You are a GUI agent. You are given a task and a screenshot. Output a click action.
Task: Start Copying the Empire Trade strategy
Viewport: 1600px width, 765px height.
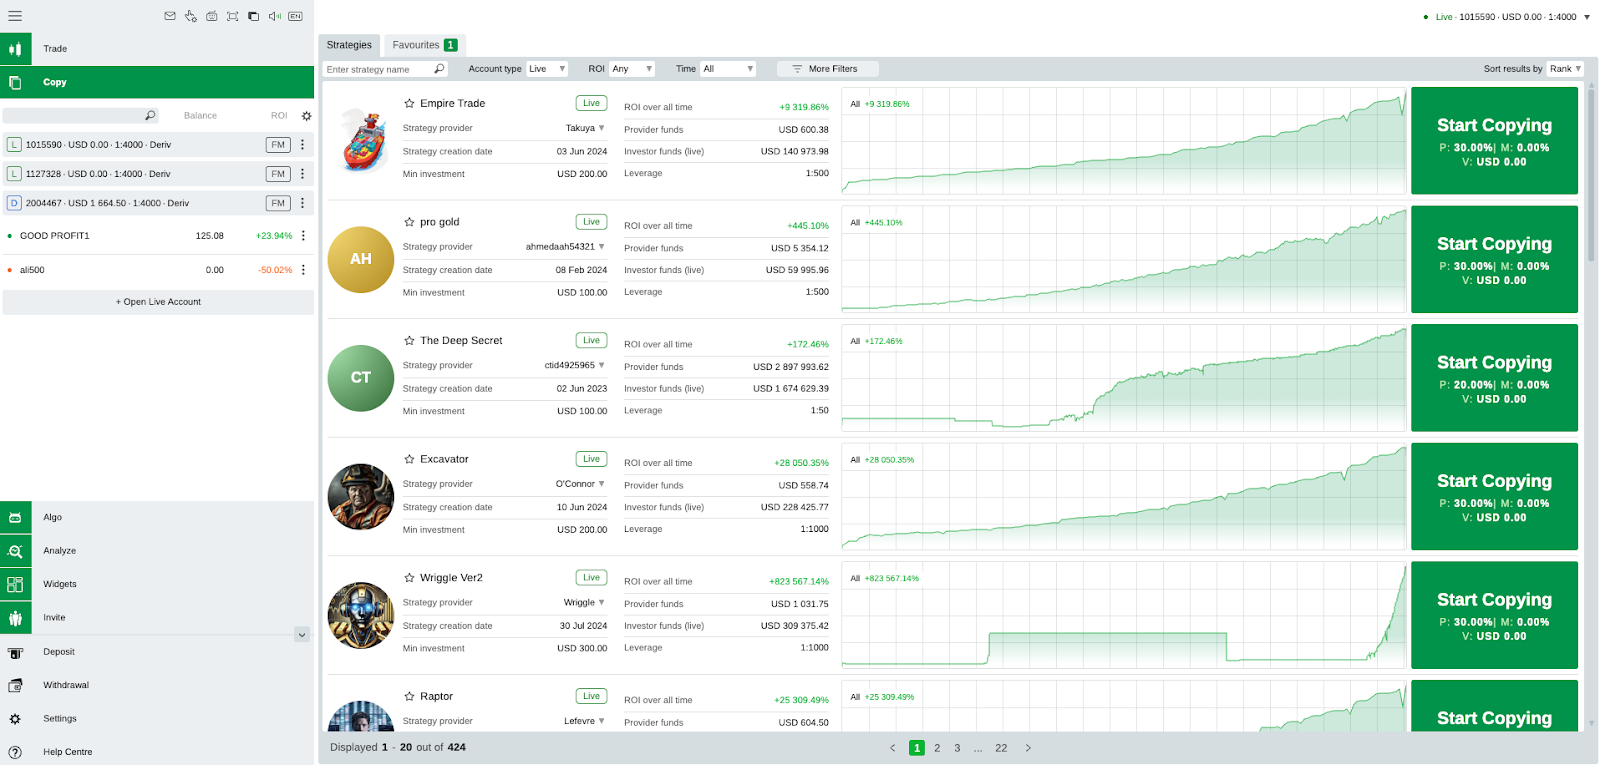(1494, 141)
